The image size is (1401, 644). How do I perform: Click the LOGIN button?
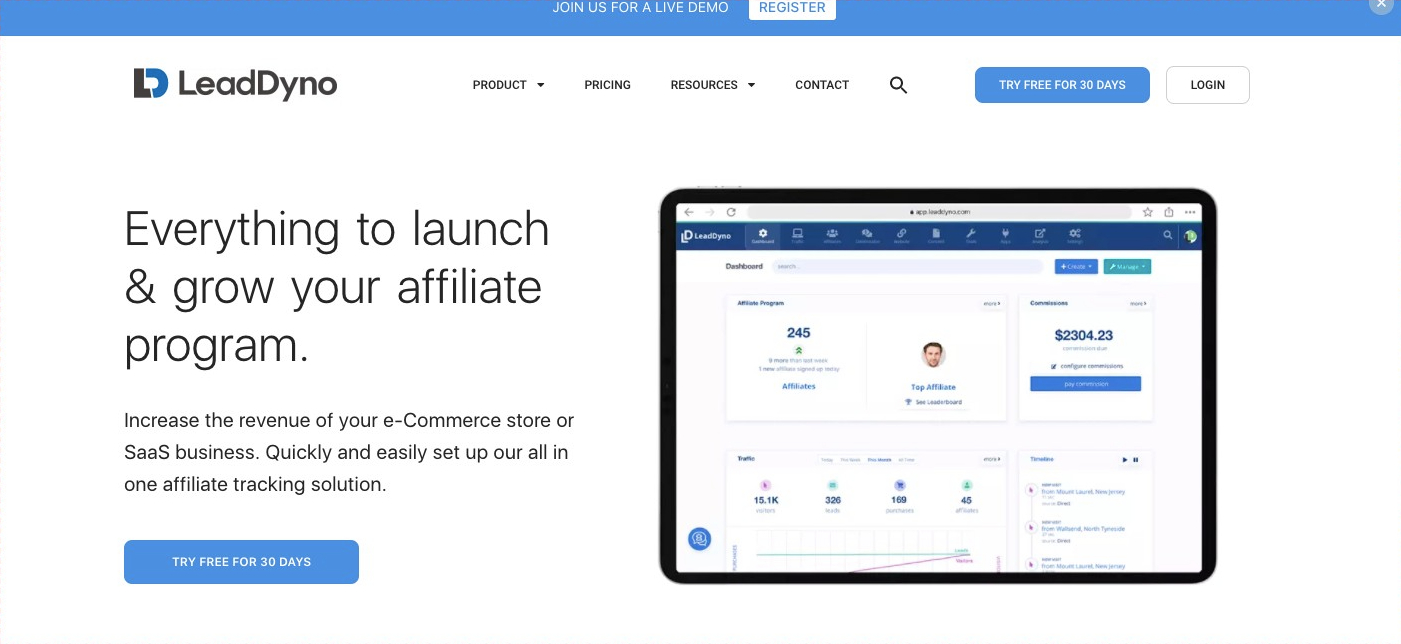(1208, 85)
